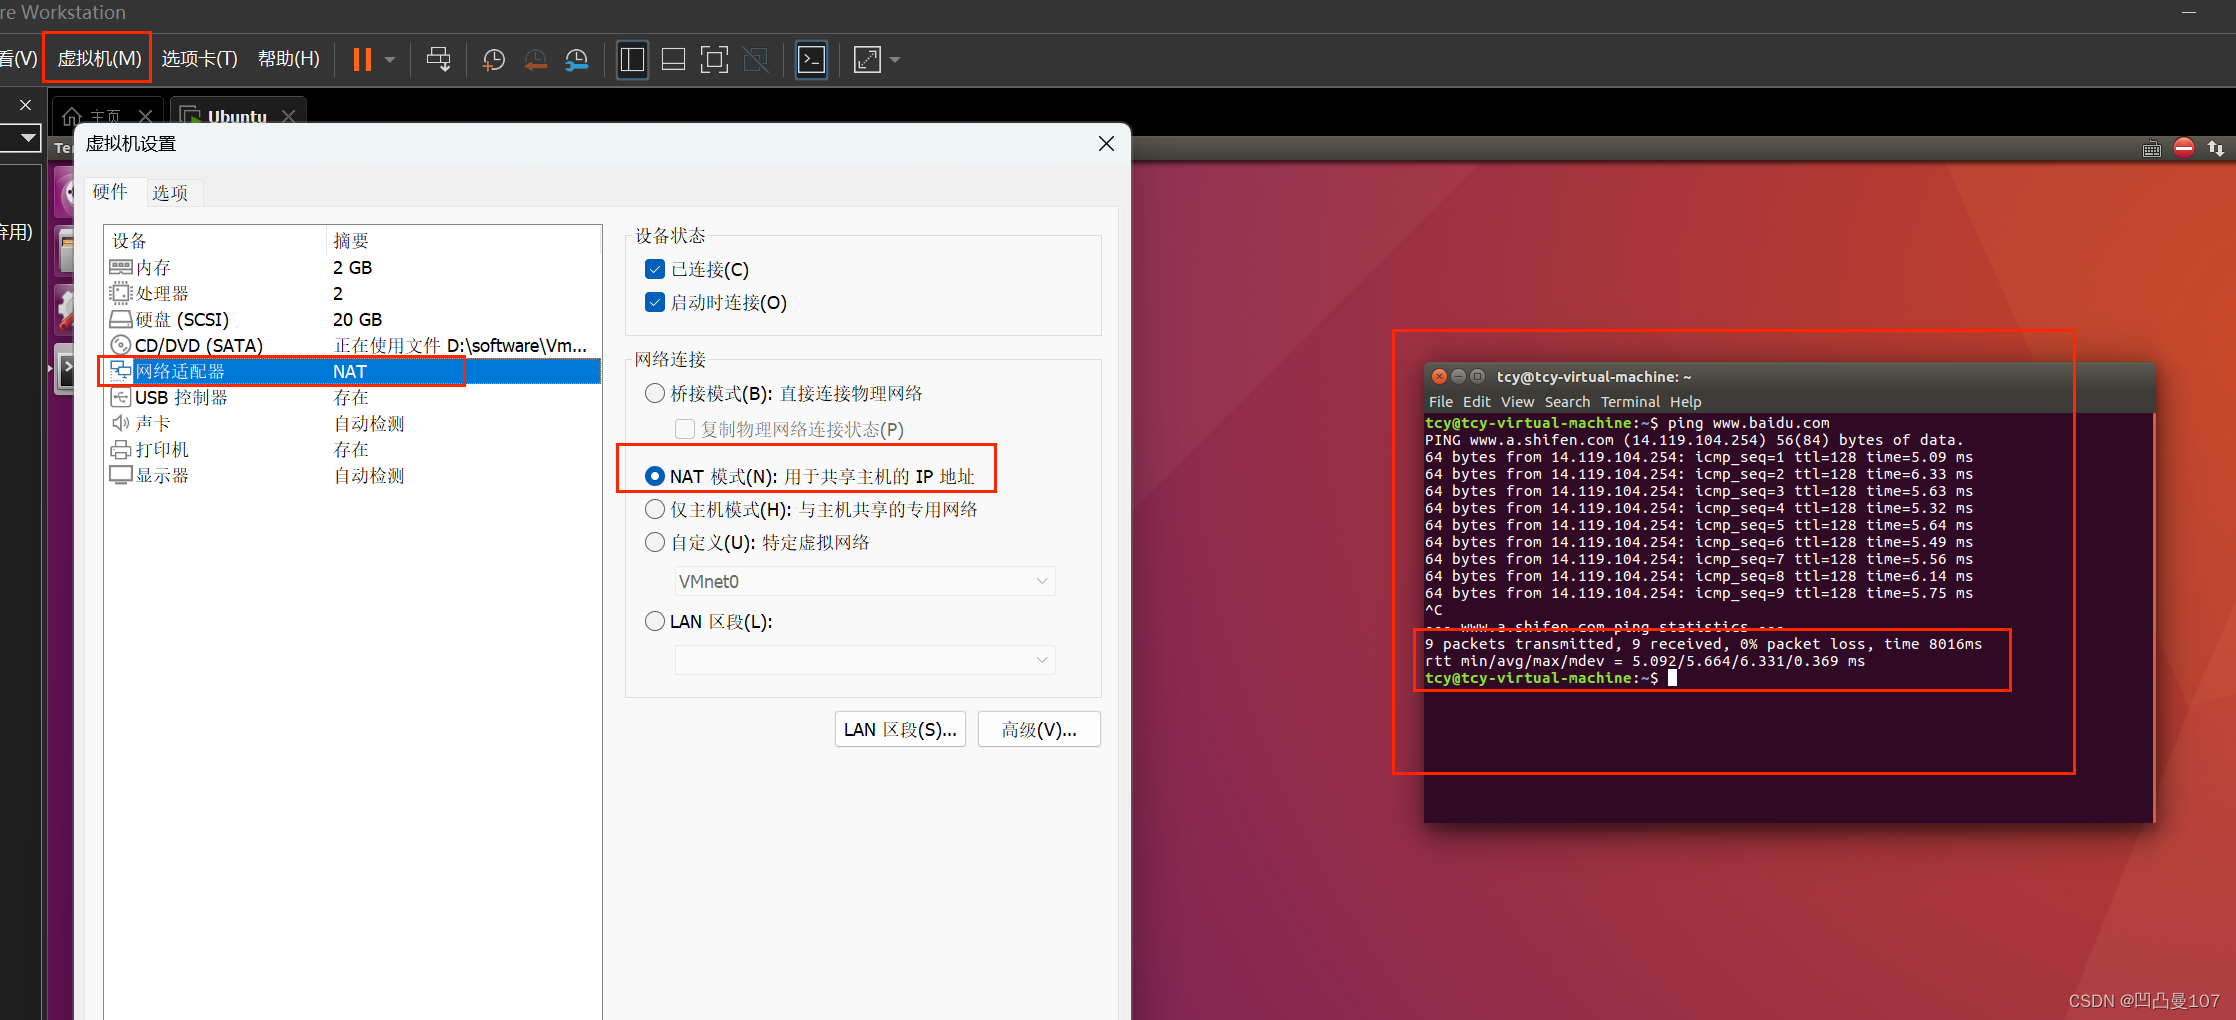Minimize the terminal window
This screenshot has height=1020, width=2236.
pos(1458,377)
